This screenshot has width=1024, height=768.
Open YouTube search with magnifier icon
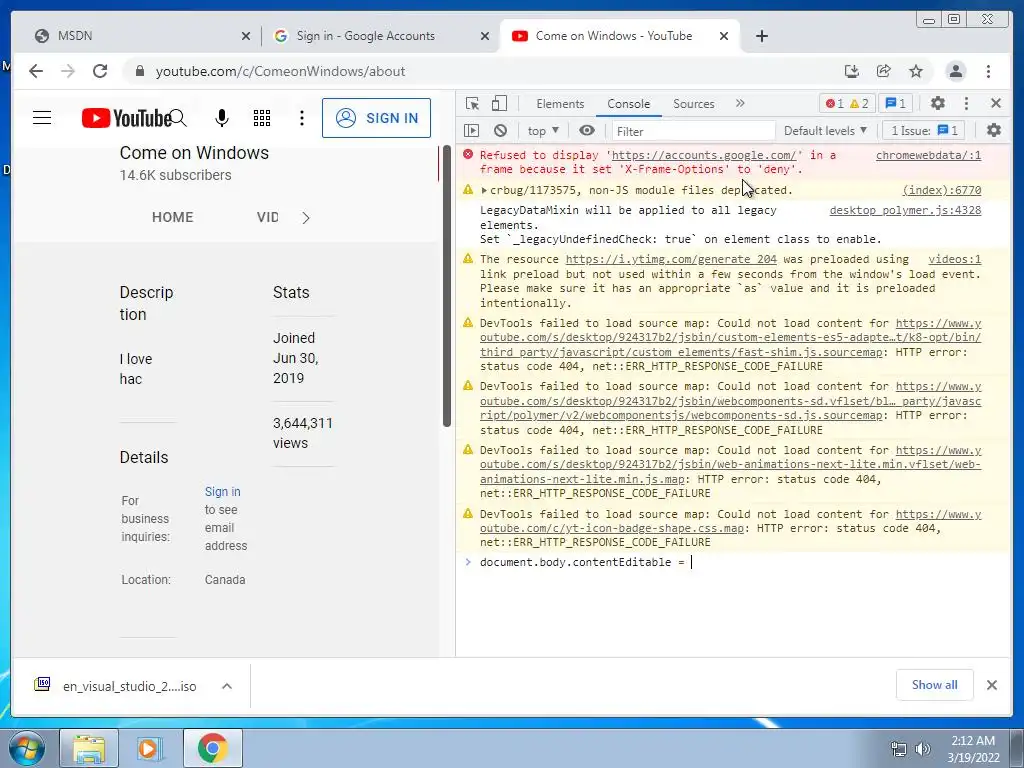pyautogui.click(x=179, y=118)
